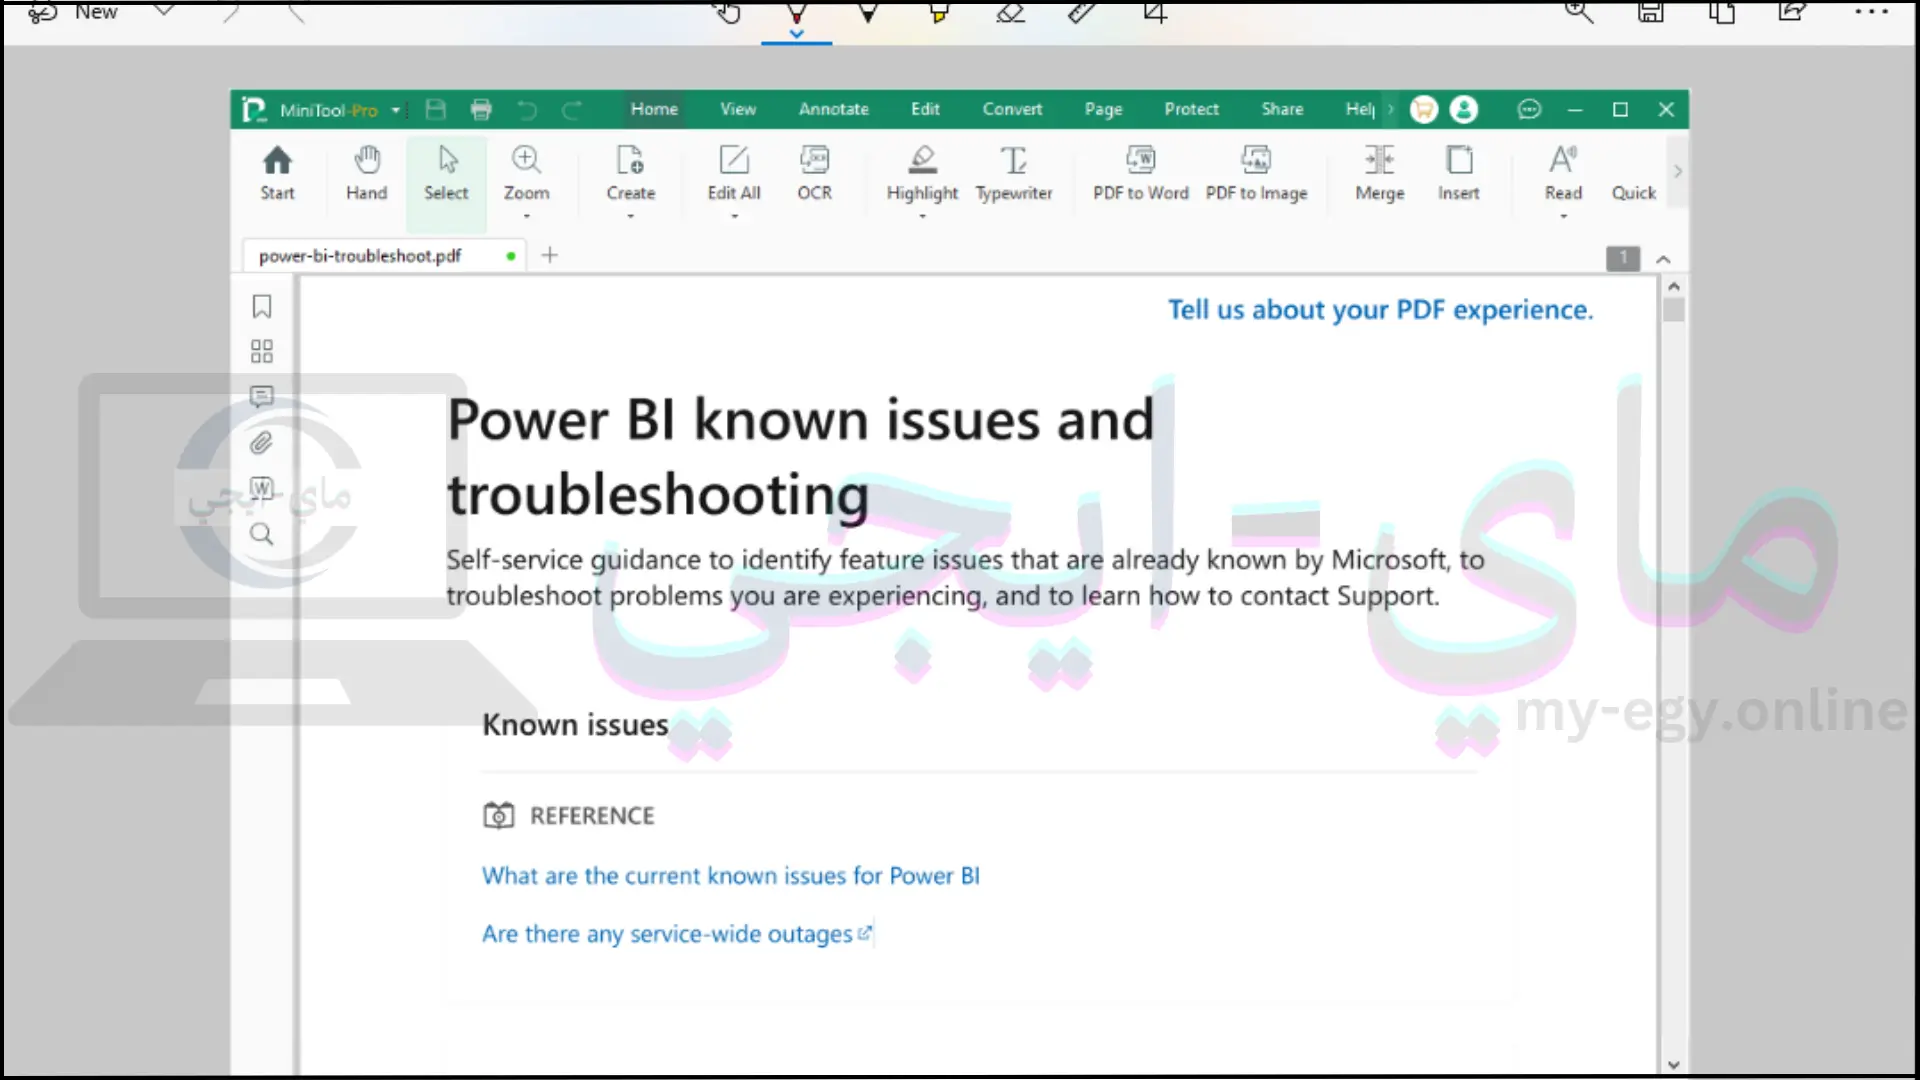Open the Share ribbon tab
Image resolution: width=1920 pixels, height=1080 pixels.
[x=1282, y=109]
